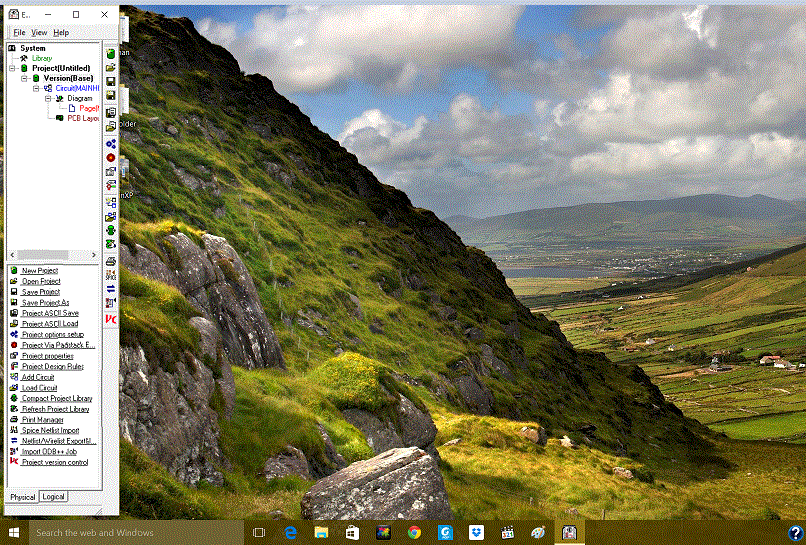The width and height of the screenshot is (806, 545).
Task: Select the Version(Base) tree item
Action: pyautogui.click(x=68, y=78)
